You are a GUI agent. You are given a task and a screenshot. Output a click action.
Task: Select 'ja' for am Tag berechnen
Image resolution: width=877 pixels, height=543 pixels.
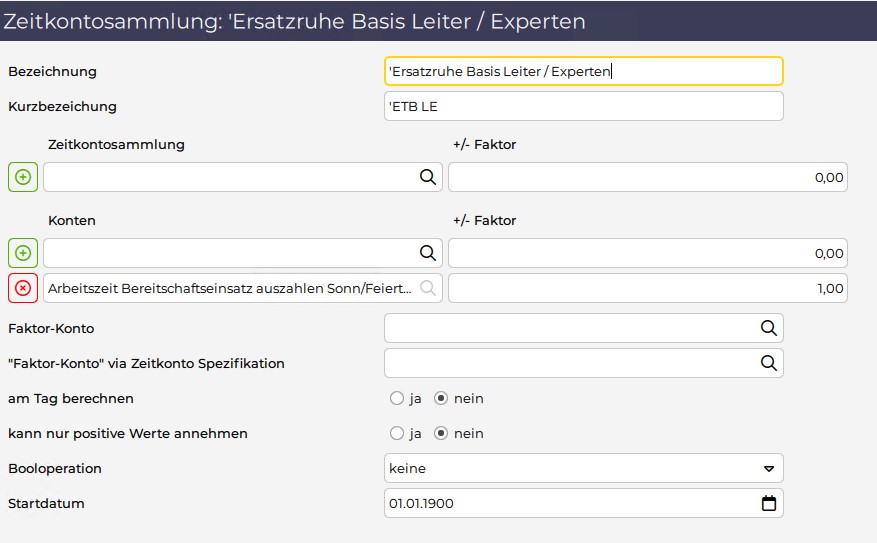397,398
